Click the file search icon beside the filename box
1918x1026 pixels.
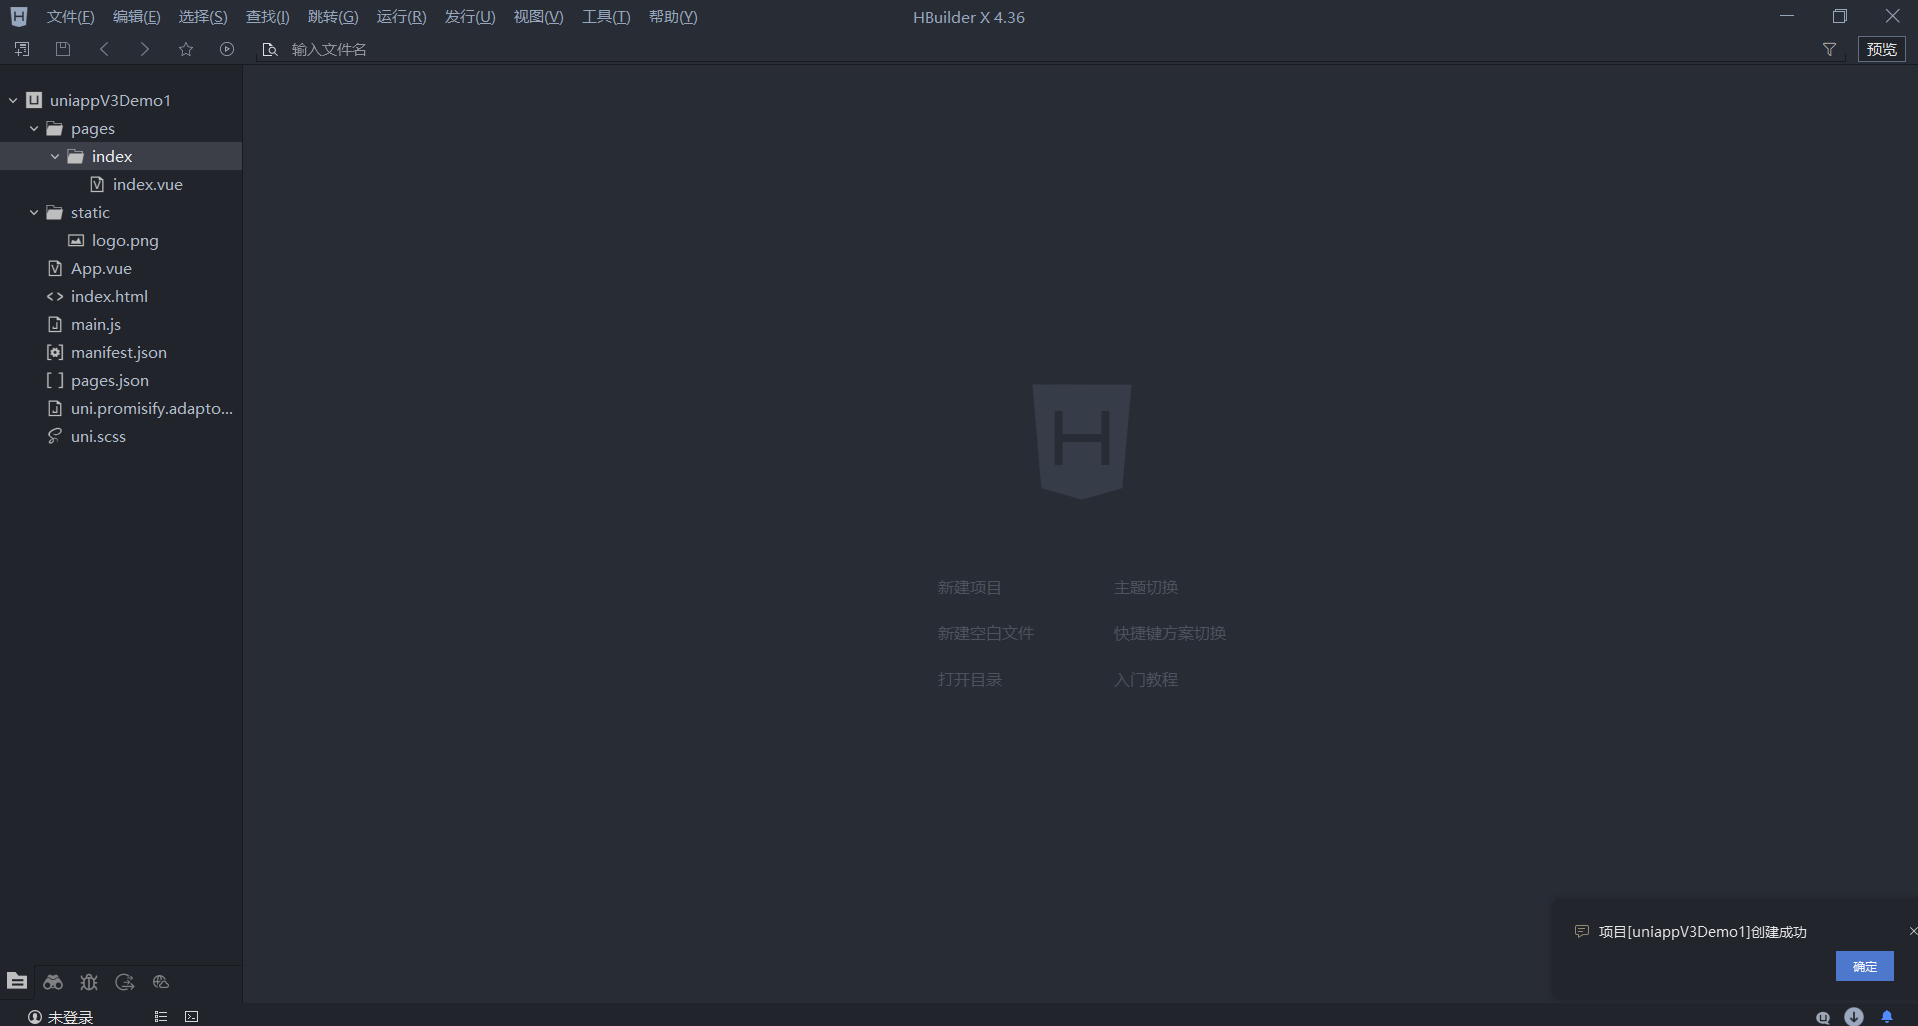(x=270, y=49)
